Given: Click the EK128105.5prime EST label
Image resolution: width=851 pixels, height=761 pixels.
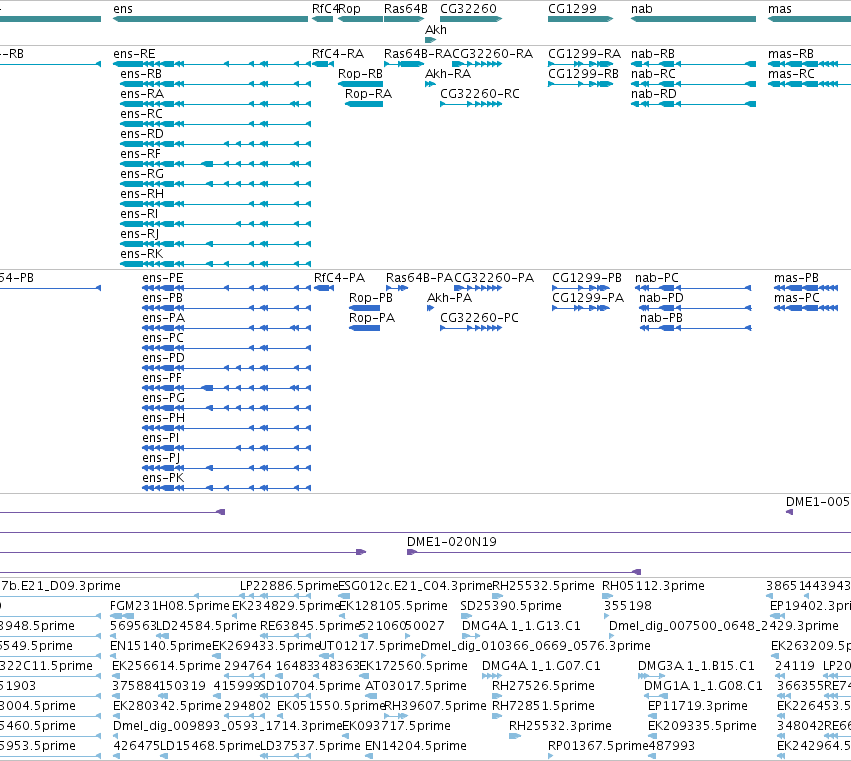Looking at the screenshot, I should [393, 606].
